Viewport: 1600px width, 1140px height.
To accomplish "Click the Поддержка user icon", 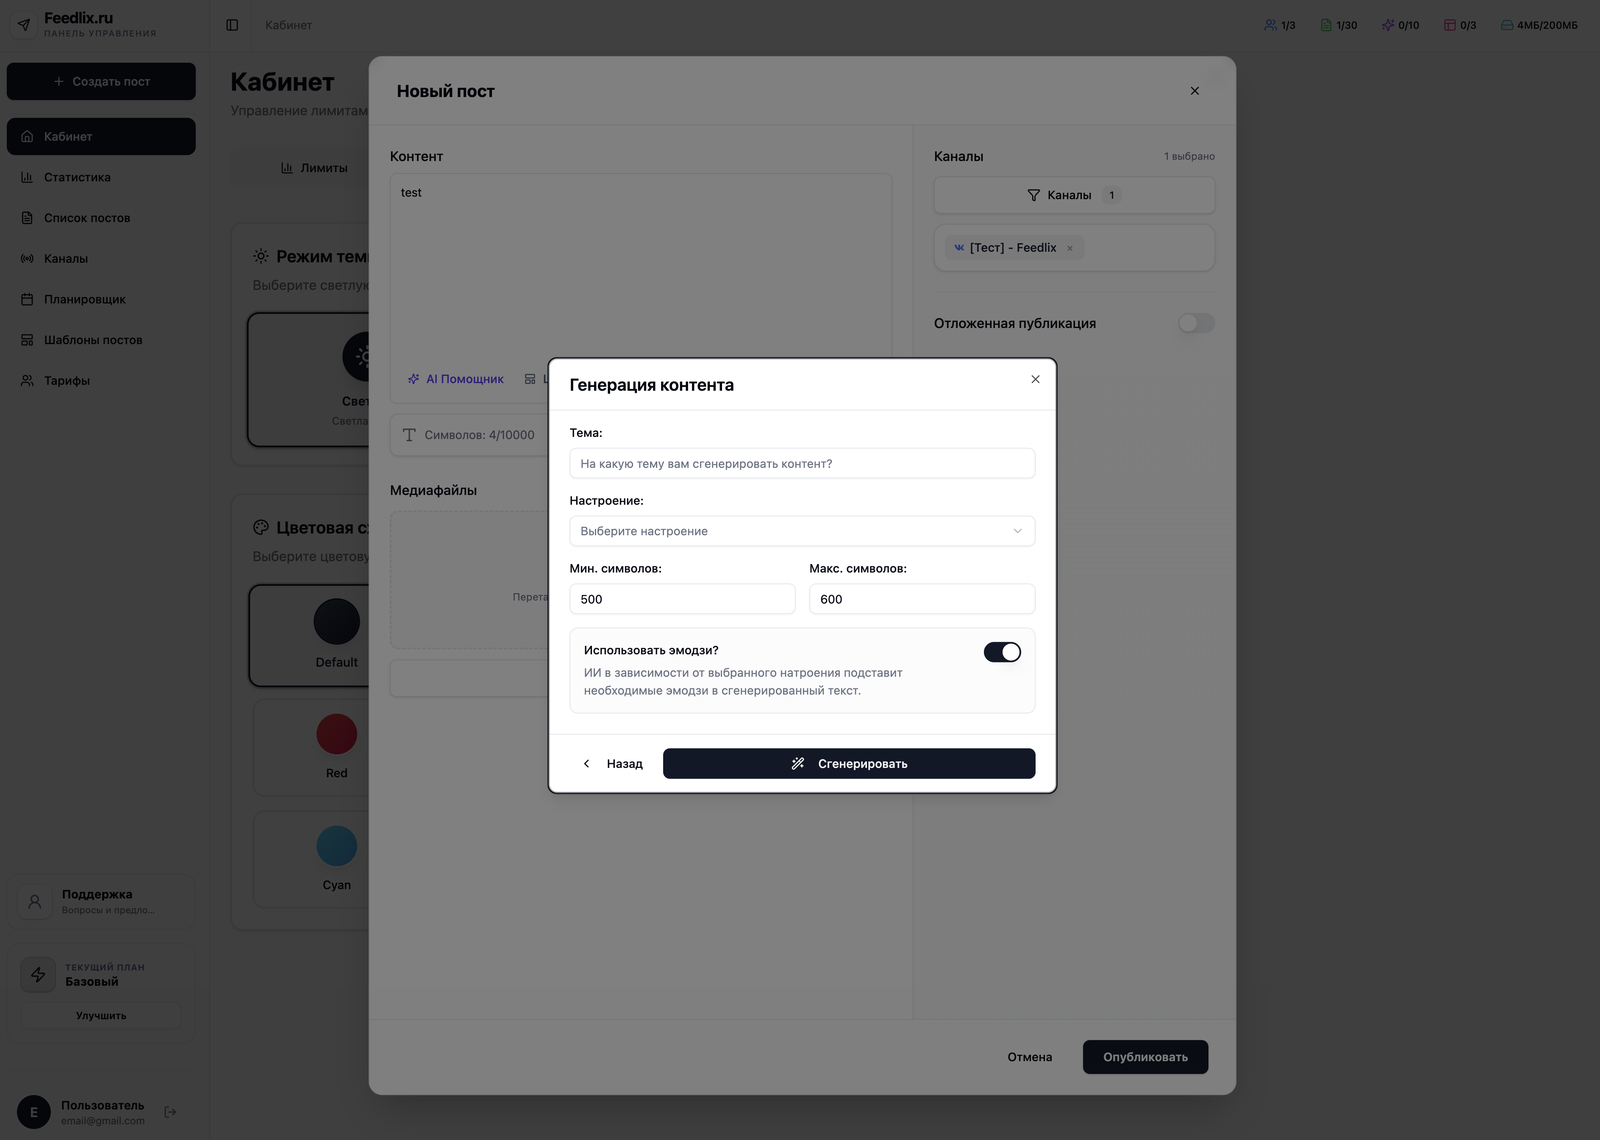I will 35,901.
